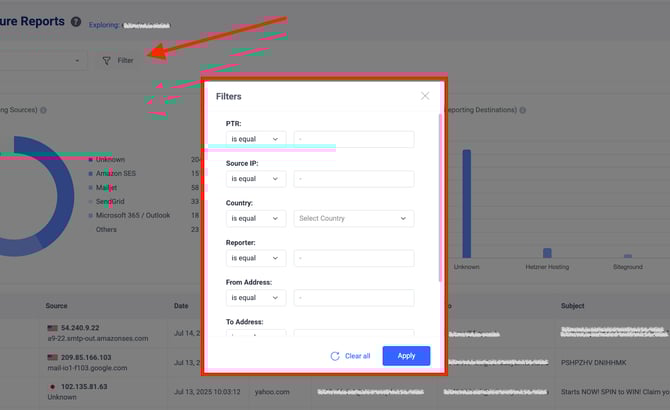The image size is (670, 410).
Task: Open the From Address operator dropdown
Action: click(256, 298)
